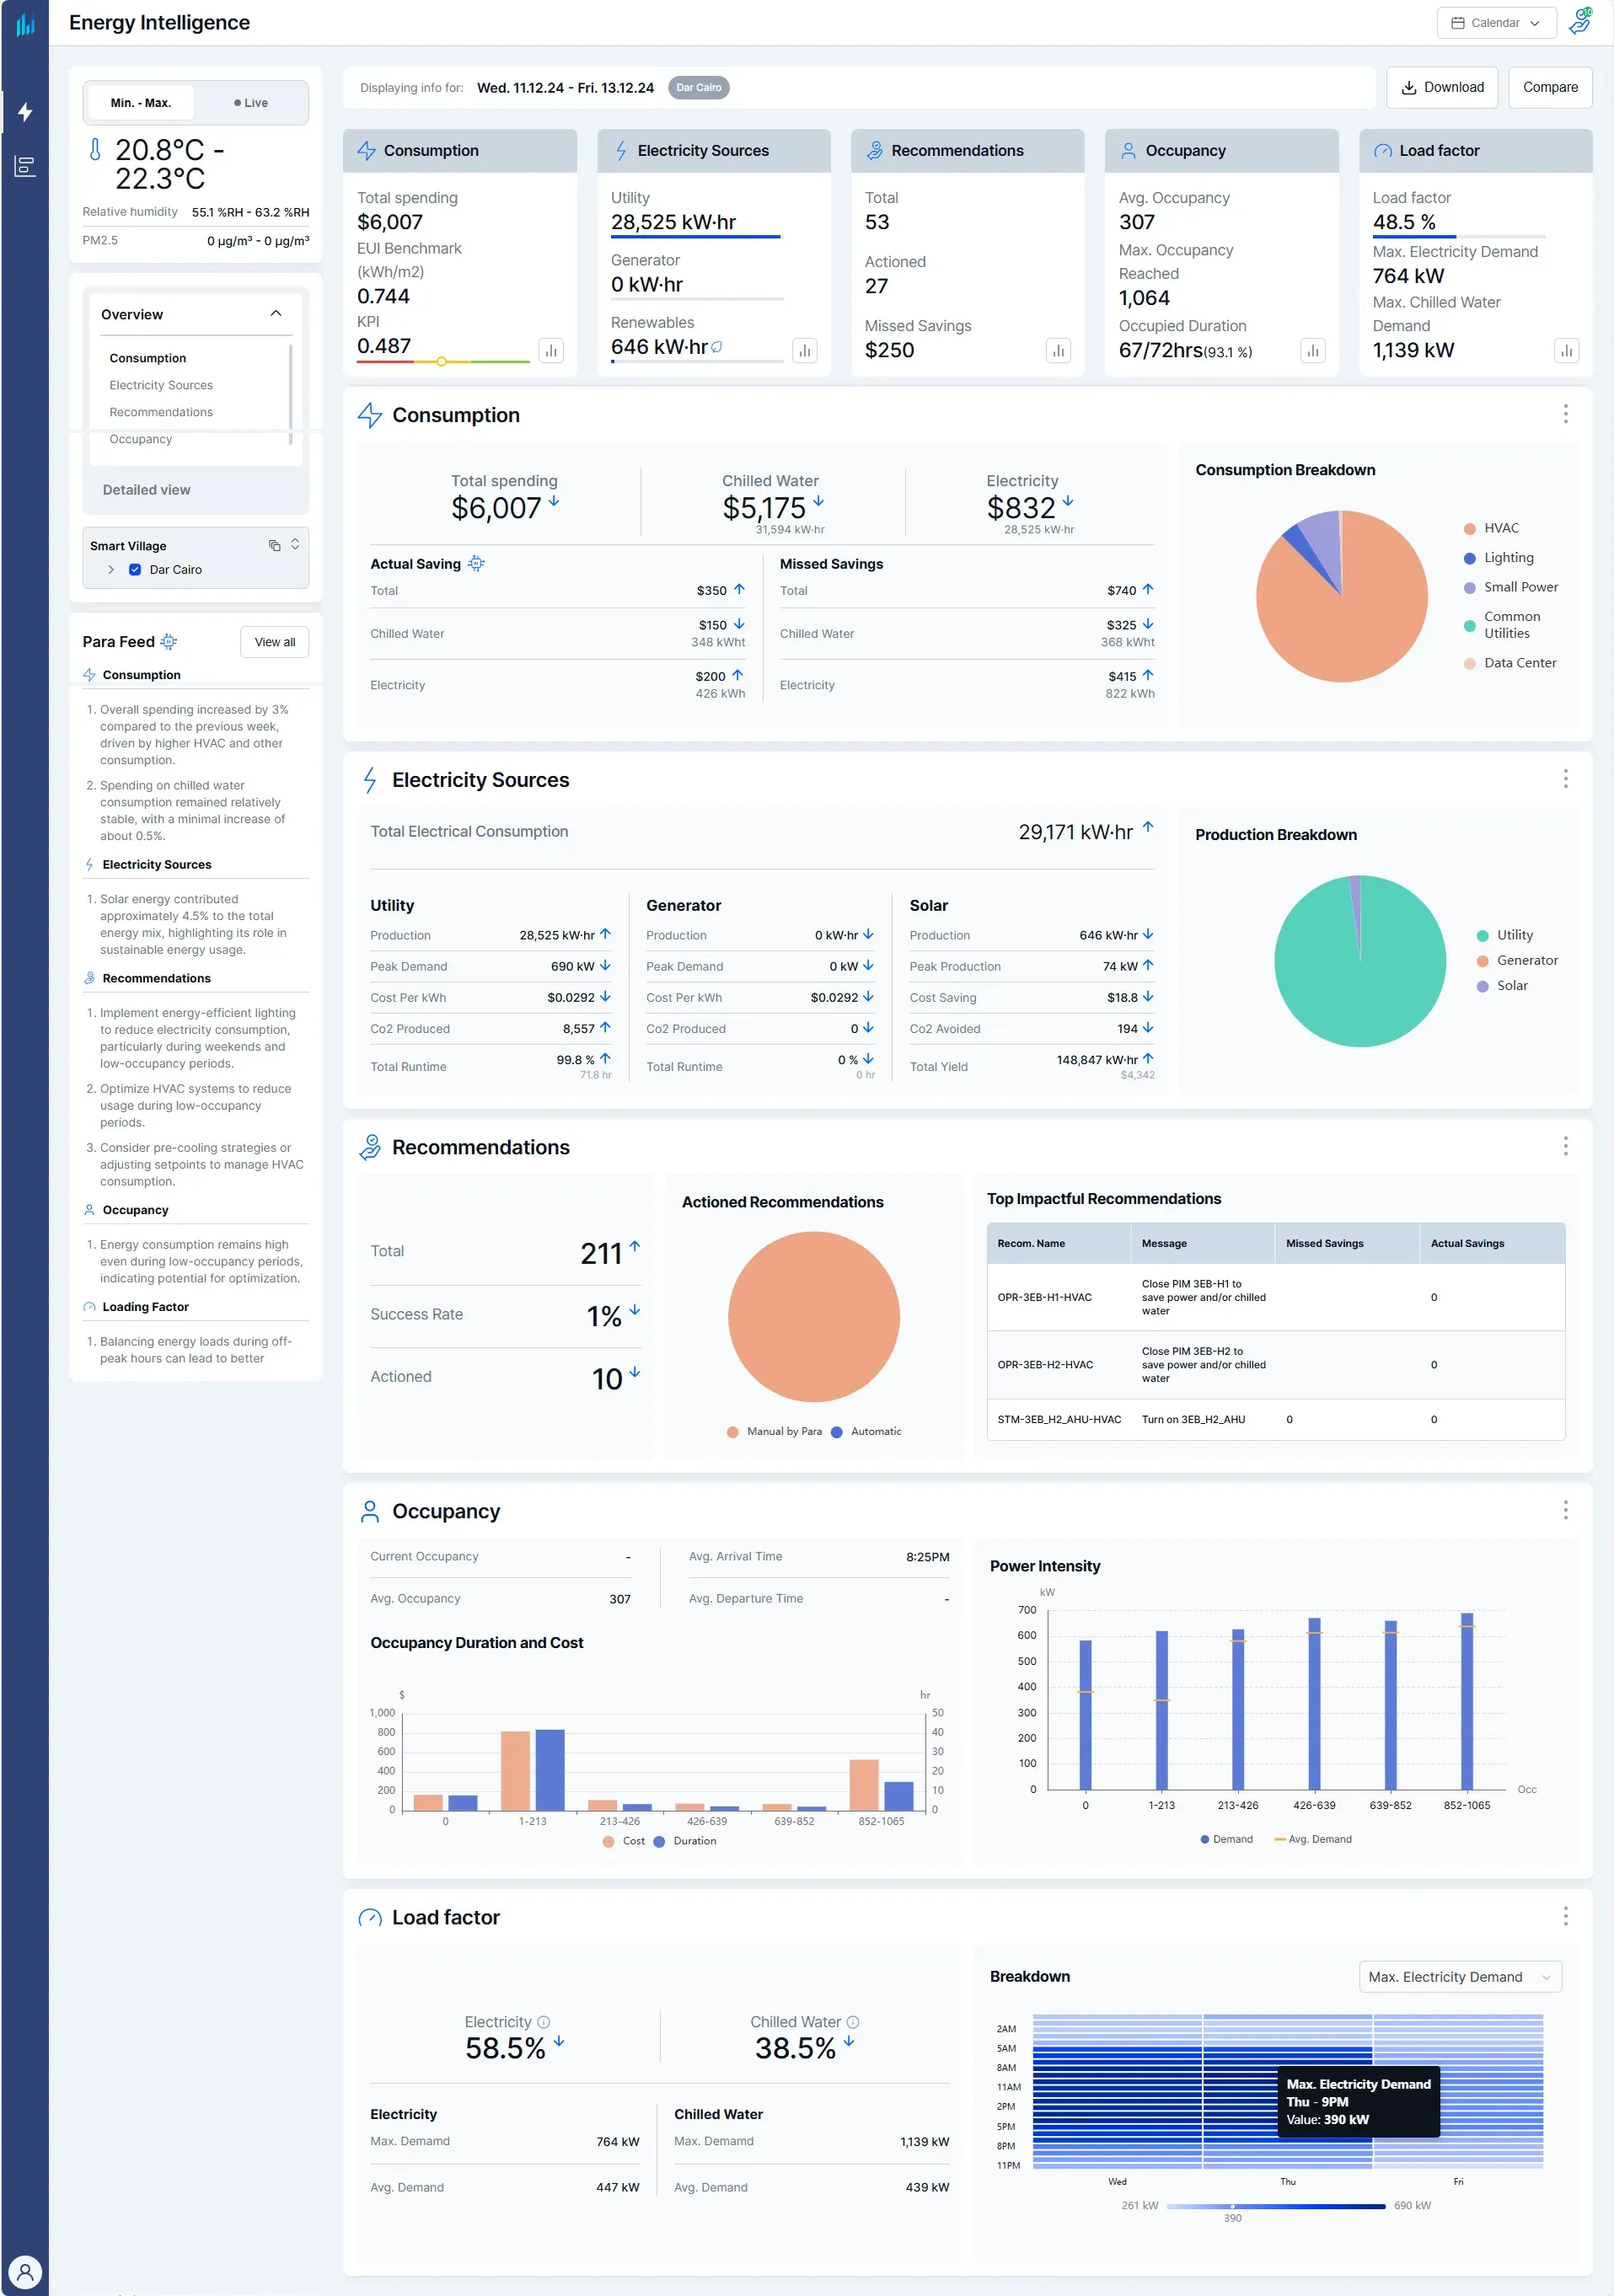Select the lightning bolt icon in the sidebar
Image resolution: width=1614 pixels, height=2296 pixels.
click(x=26, y=113)
